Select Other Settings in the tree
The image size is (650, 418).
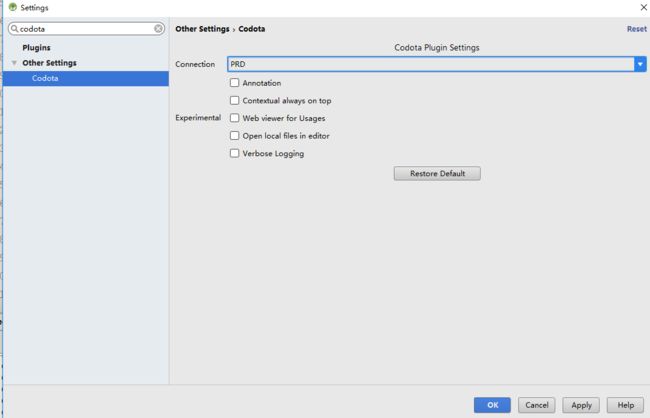[49, 63]
